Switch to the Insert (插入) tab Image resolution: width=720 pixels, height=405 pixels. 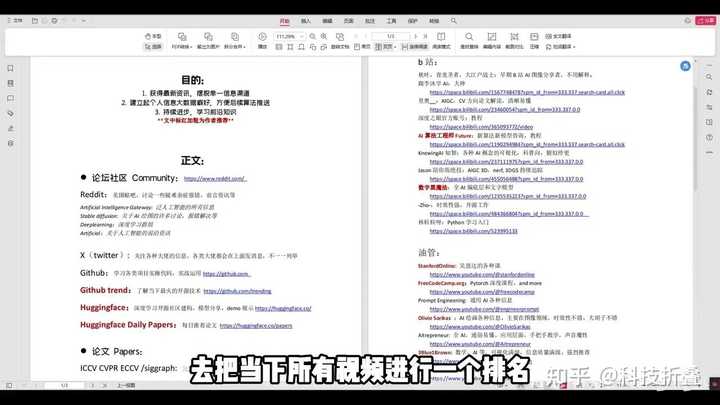pos(305,20)
